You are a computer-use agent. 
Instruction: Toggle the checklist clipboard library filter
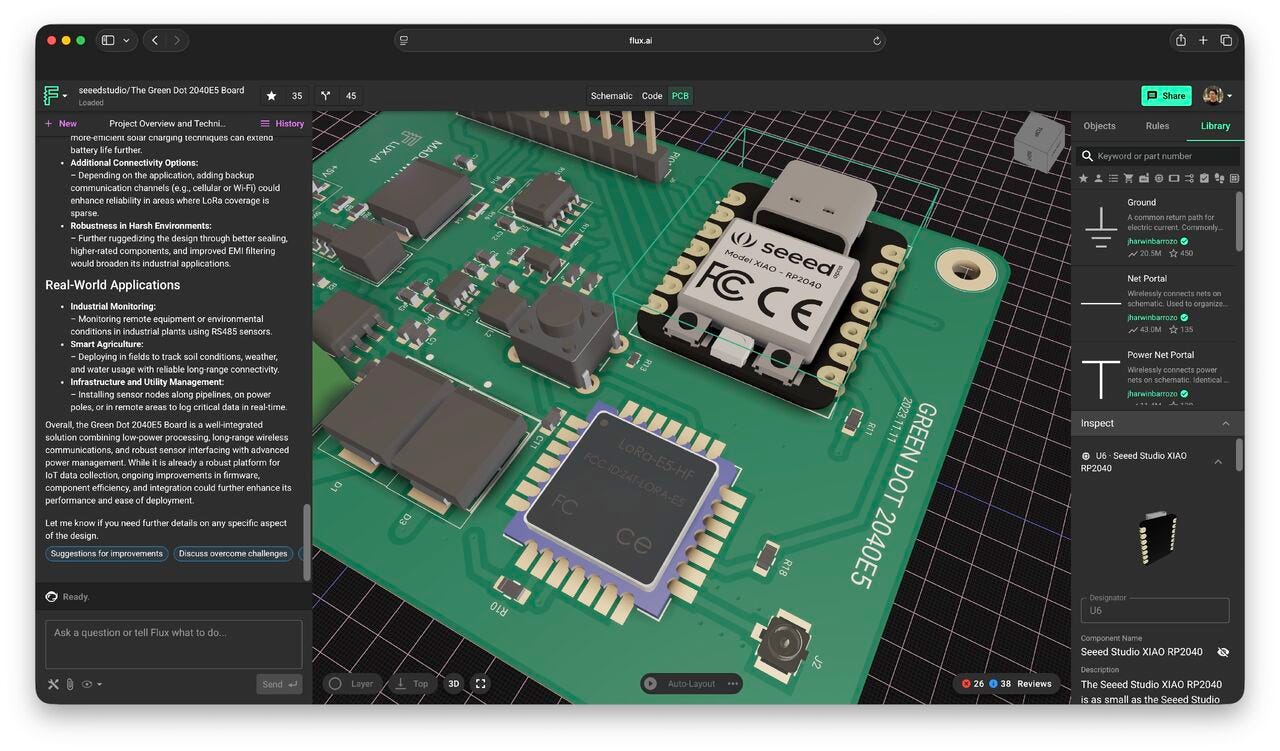tap(1204, 178)
